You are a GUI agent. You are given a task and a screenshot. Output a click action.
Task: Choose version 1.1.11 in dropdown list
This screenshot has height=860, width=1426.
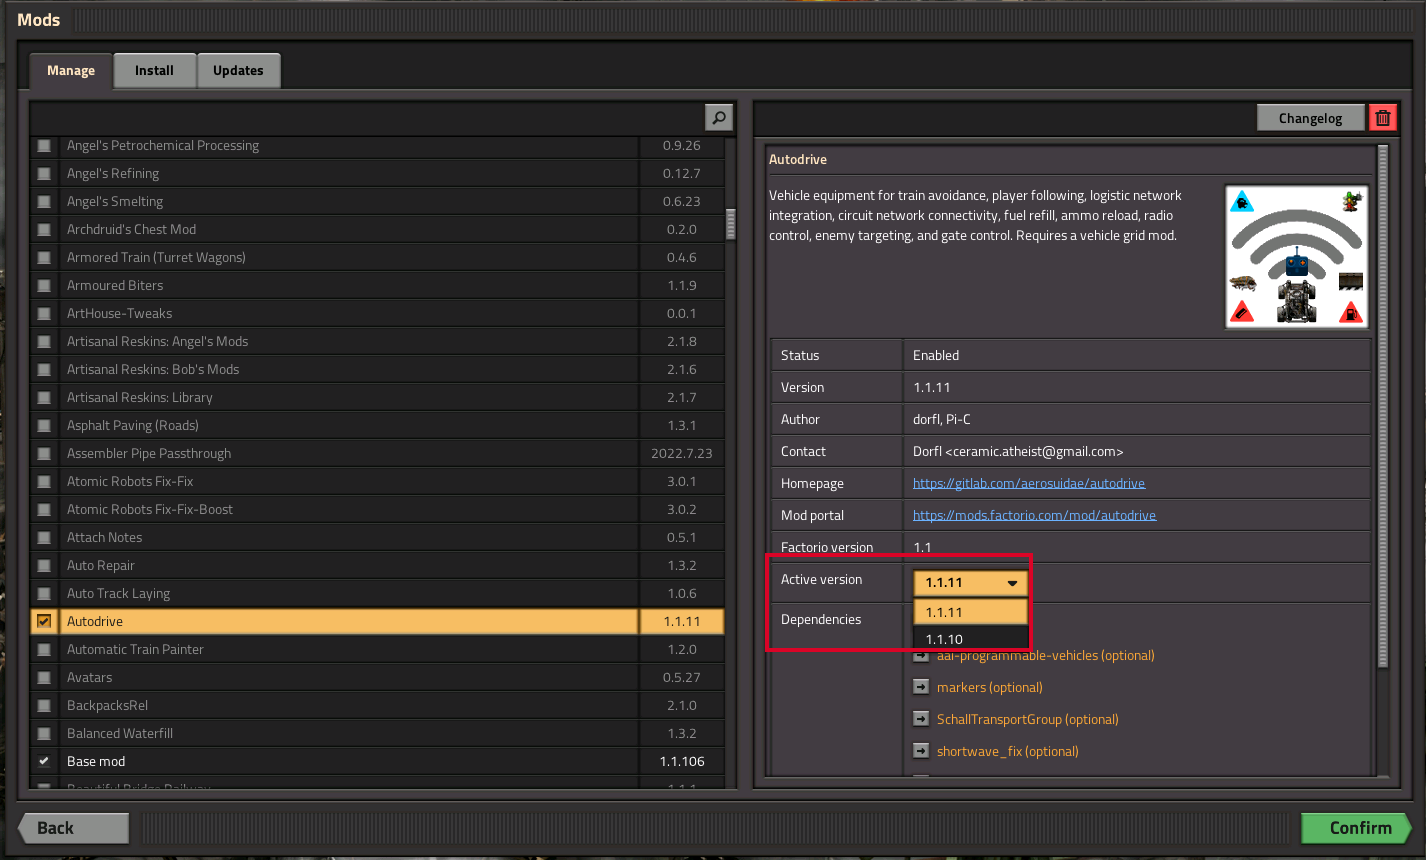click(x=970, y=612)
